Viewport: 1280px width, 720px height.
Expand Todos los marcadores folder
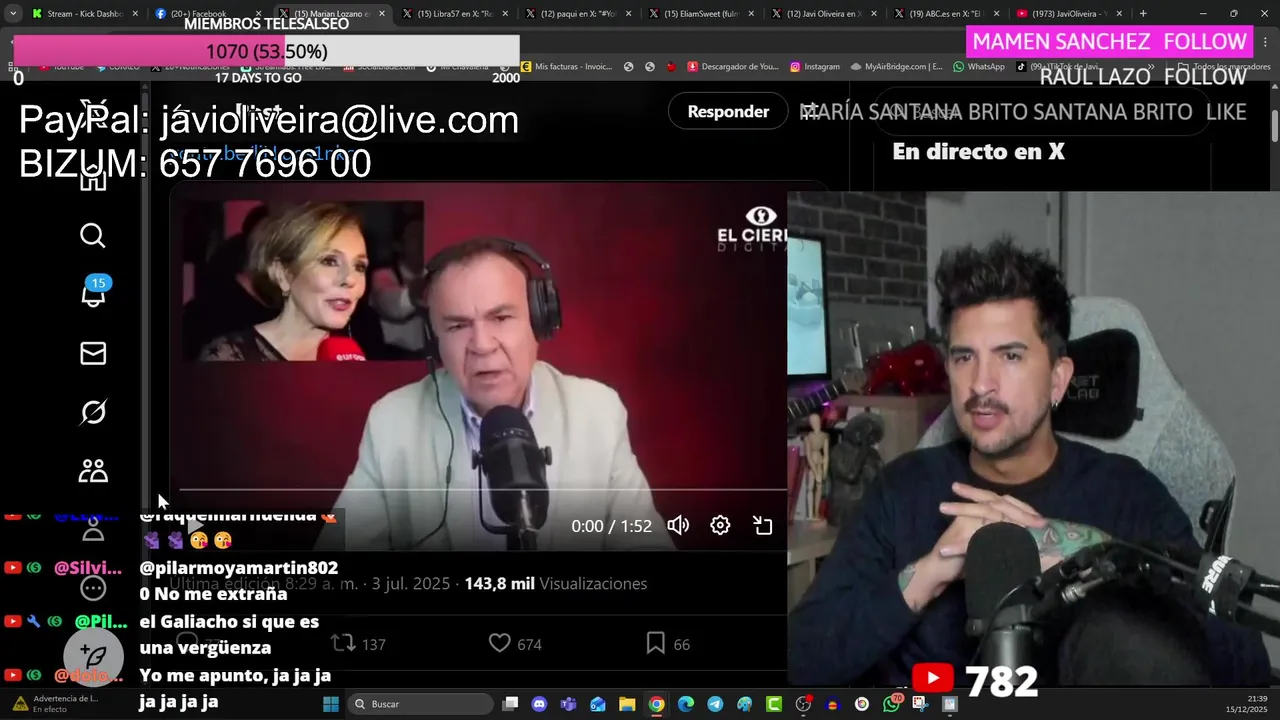point(1224,67)
